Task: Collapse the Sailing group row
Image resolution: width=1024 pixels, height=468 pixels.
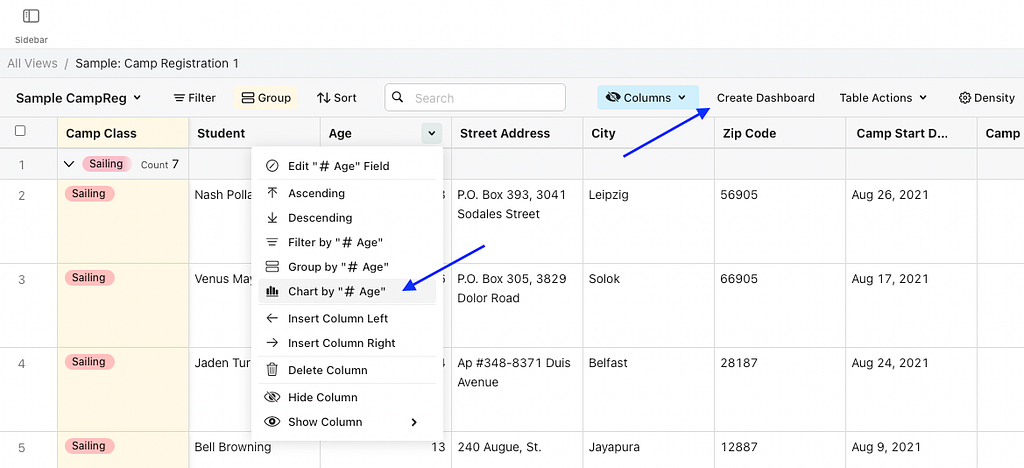Action: (x=69, y=164)
